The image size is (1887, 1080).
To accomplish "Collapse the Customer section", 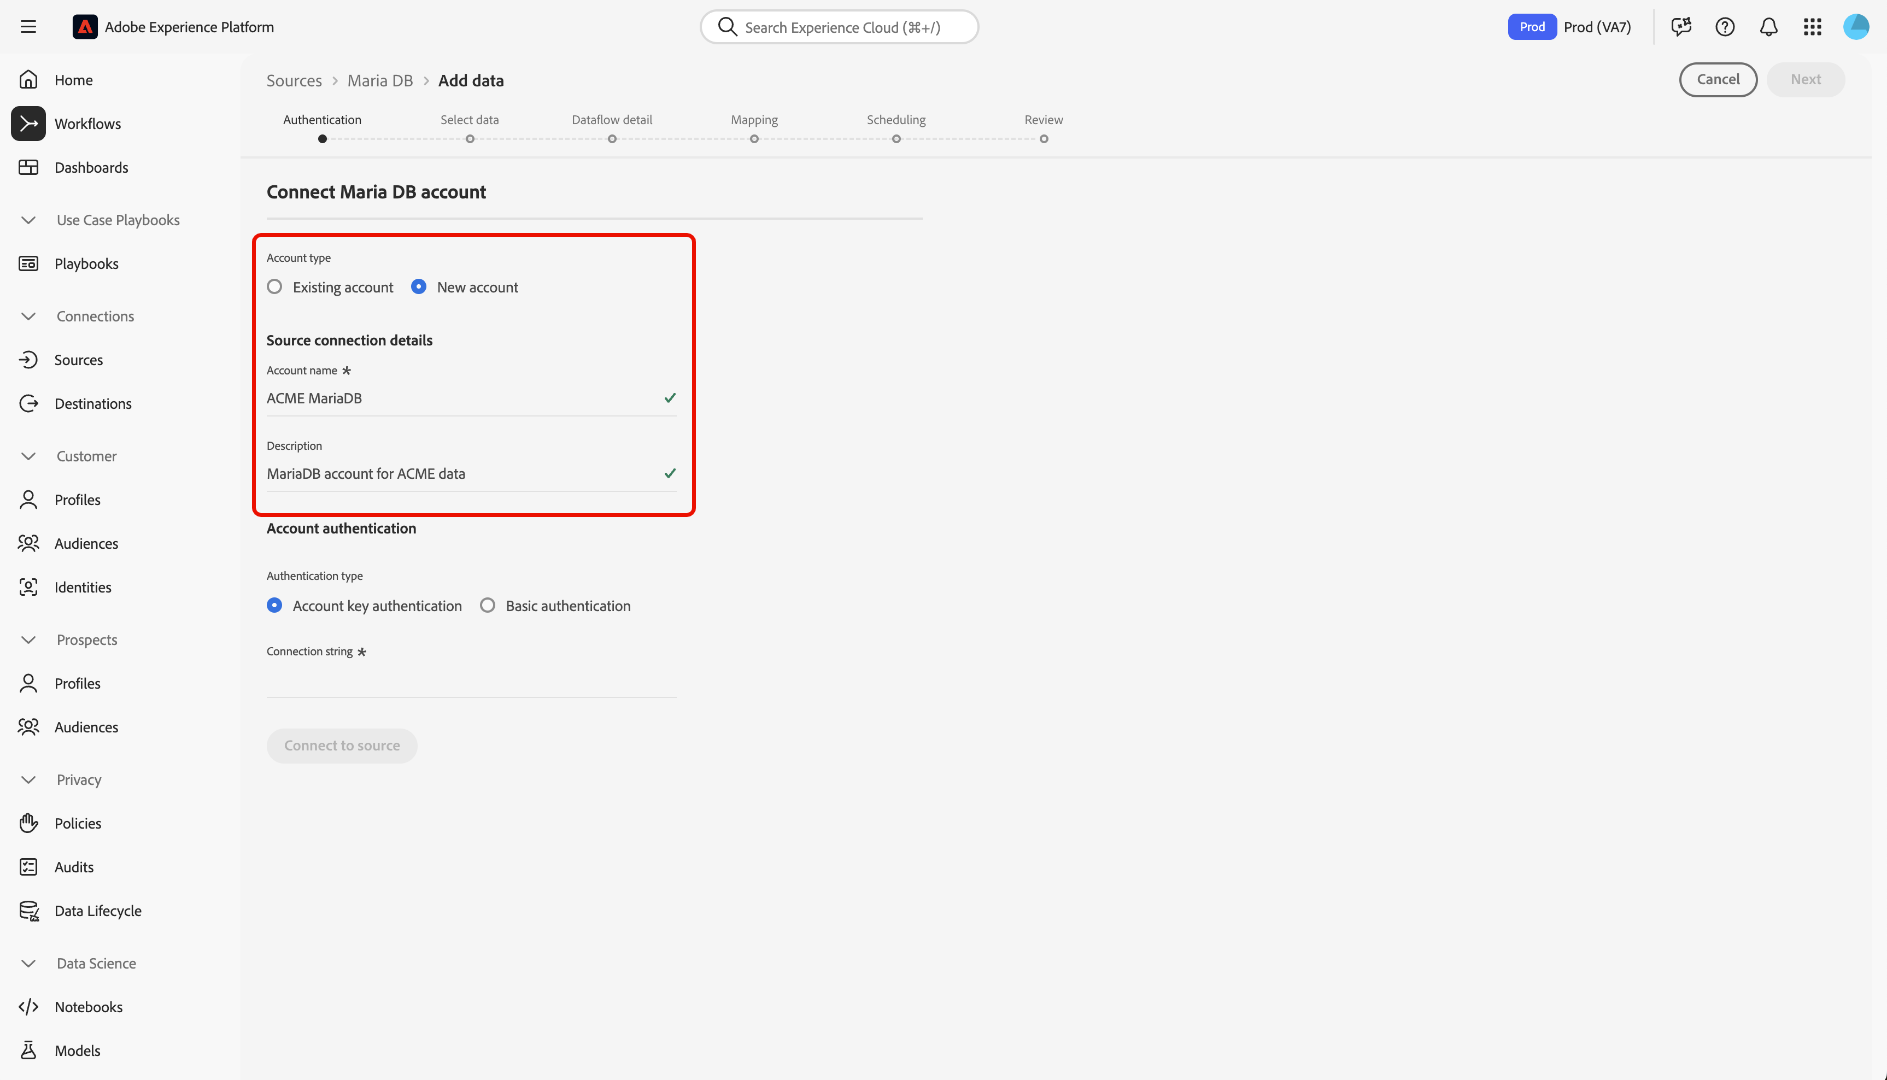I will [29, 456].
